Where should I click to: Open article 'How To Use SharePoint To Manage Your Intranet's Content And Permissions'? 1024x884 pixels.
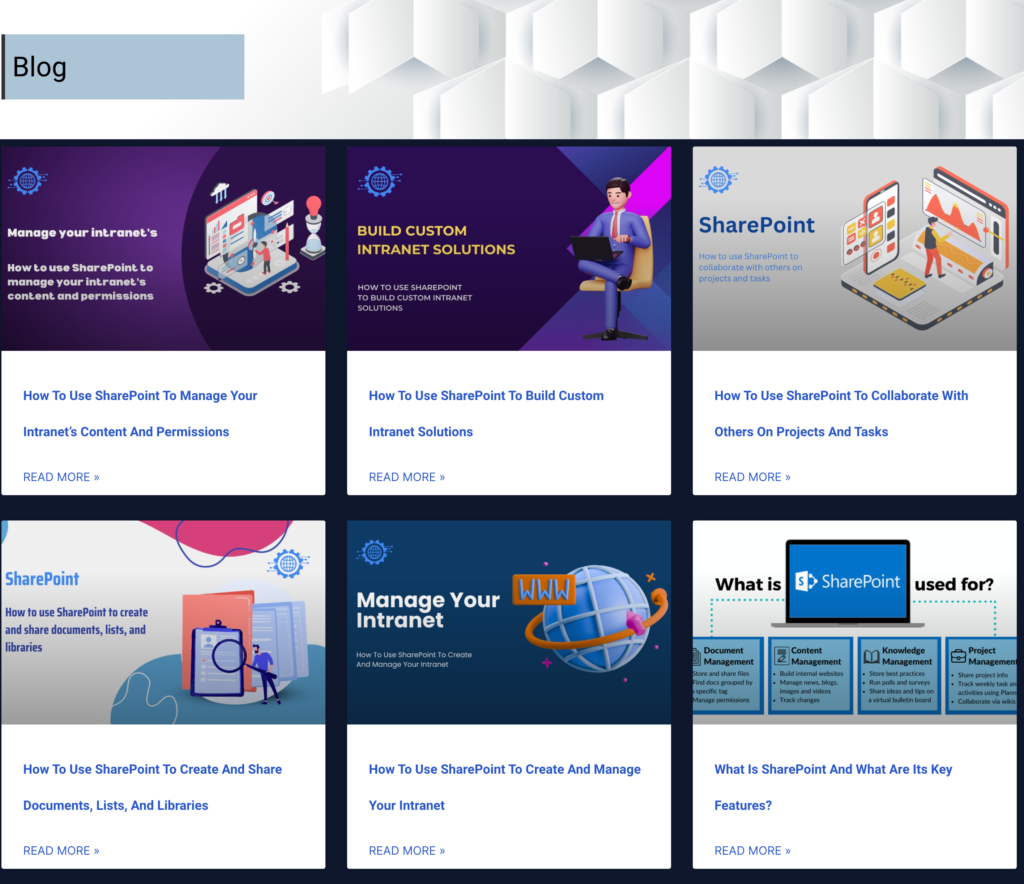click(x=140, y=413)
